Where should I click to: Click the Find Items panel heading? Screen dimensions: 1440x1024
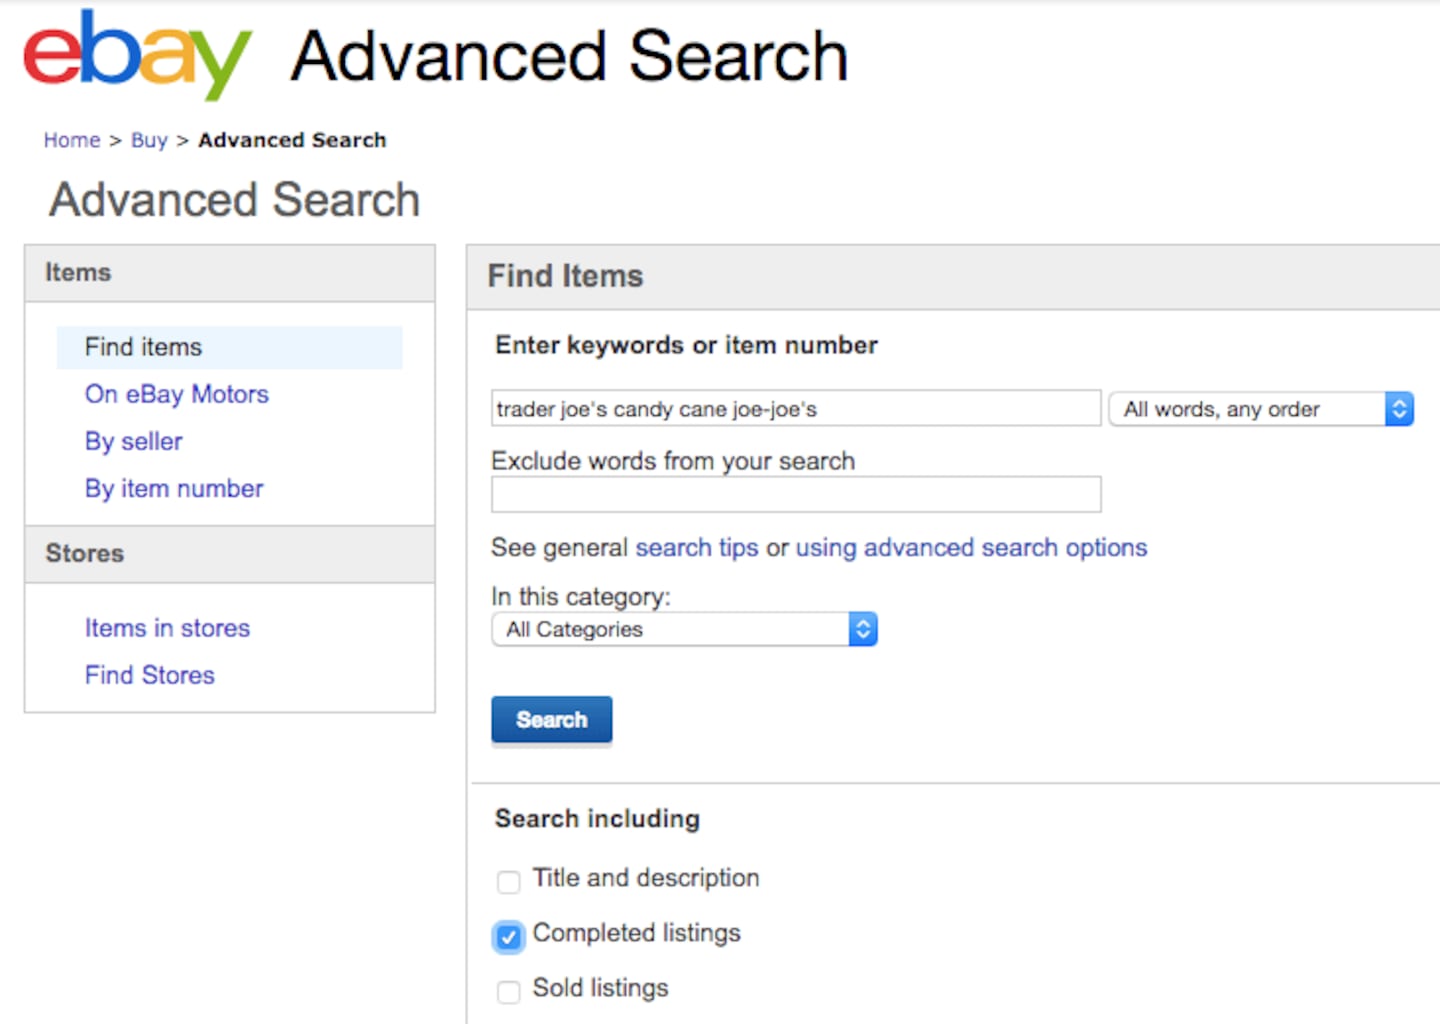pyautogui.click(x=566, y=276)
